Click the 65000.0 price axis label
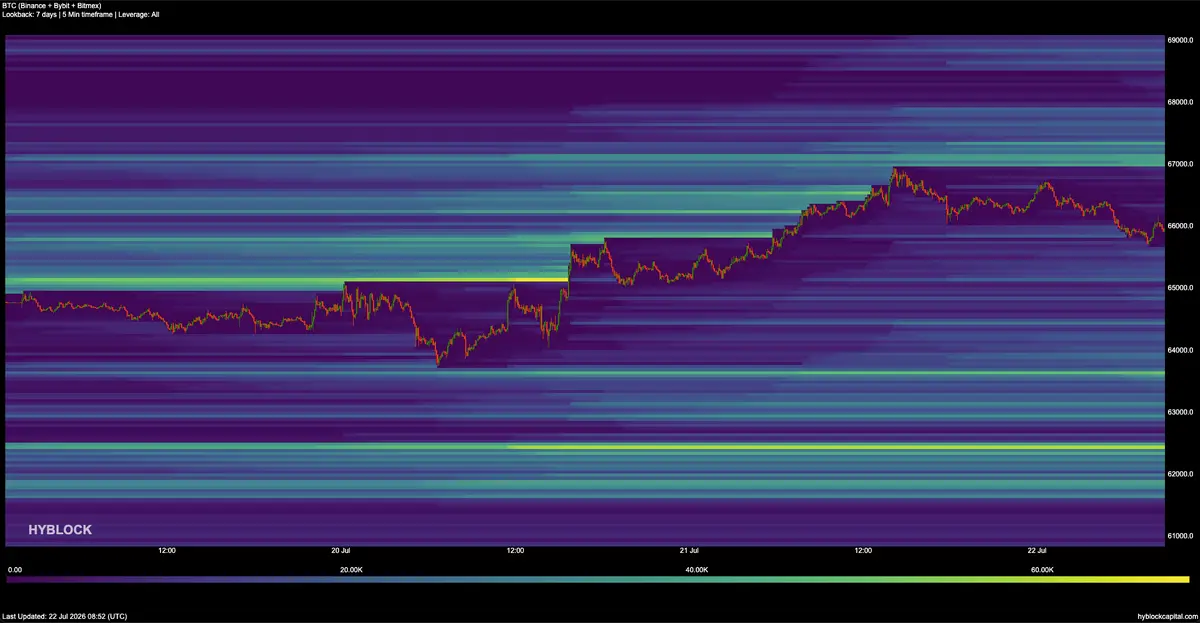Screen dimensions: 1200x623 coord(1181,288)
